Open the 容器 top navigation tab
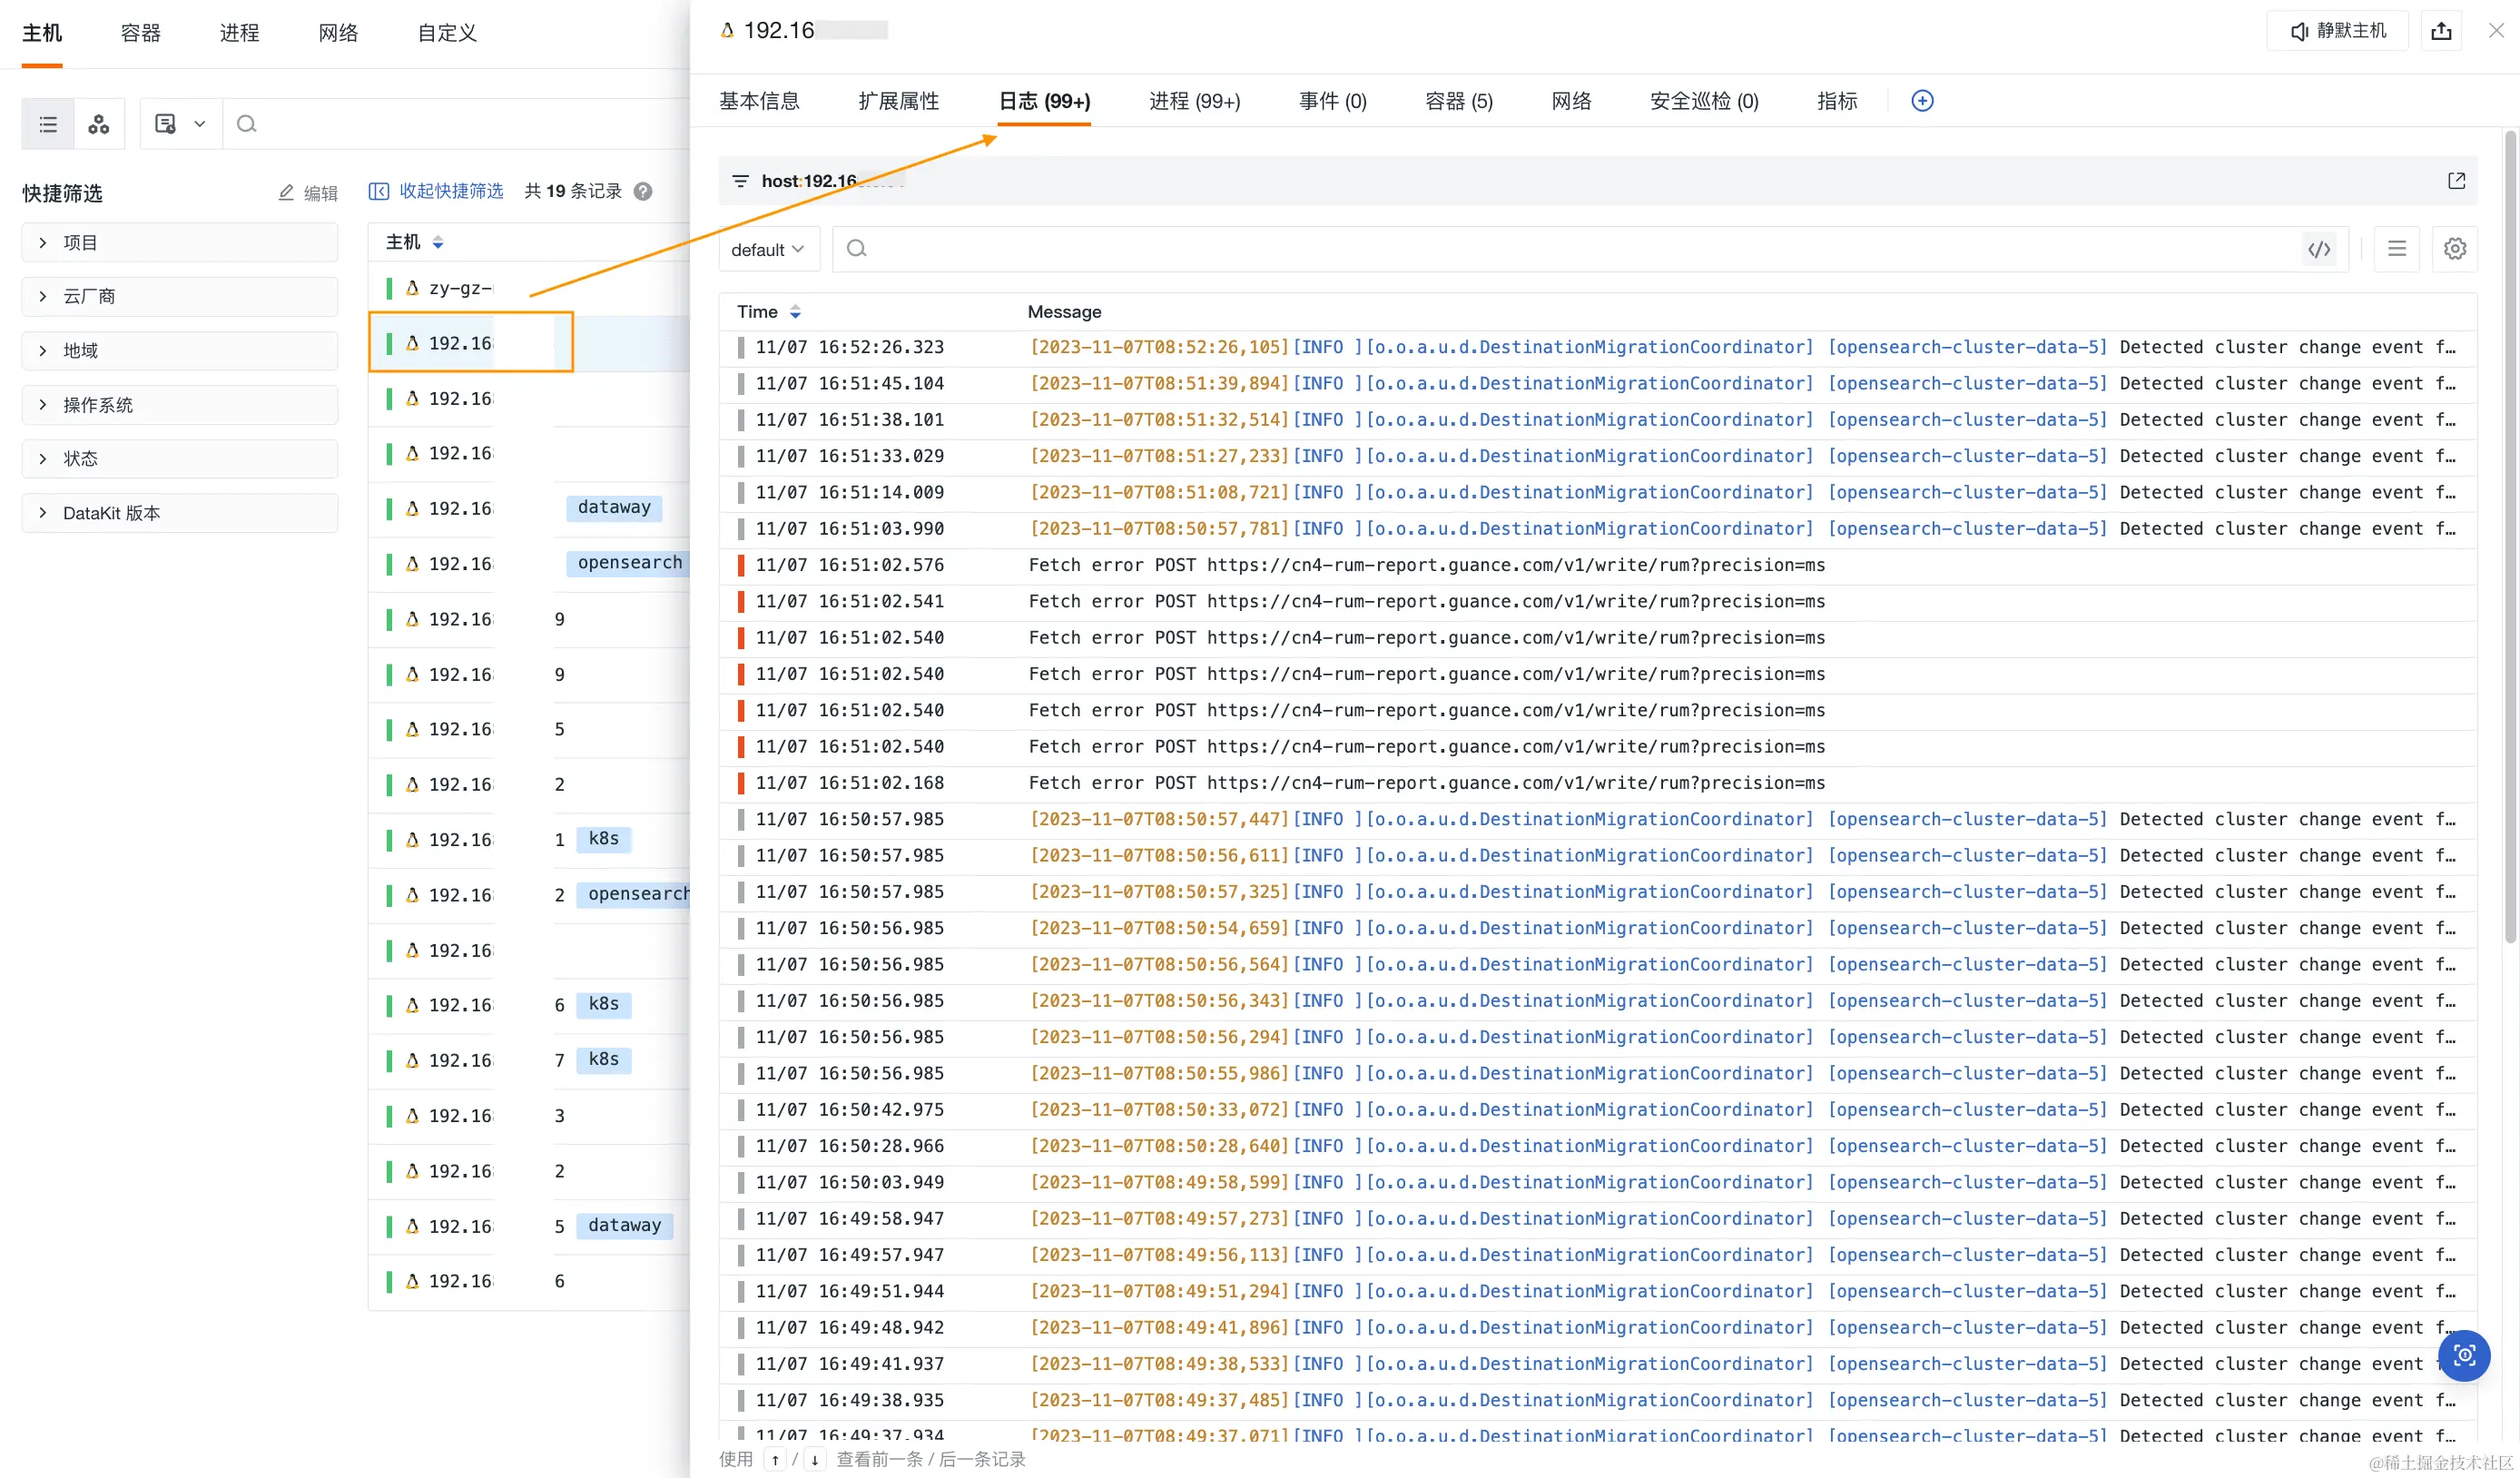Screen dimensions: 2520x1478 pyautogui.click(x=140, y=33)
